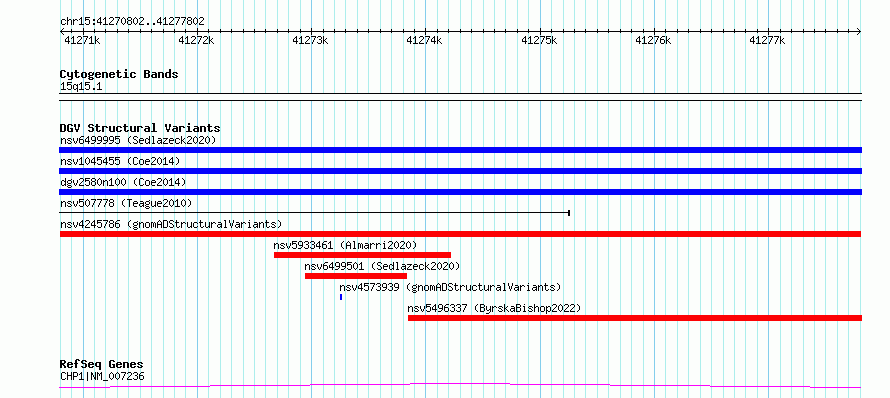Click the left arrowhead of the ruler

[x=62, y=32]
